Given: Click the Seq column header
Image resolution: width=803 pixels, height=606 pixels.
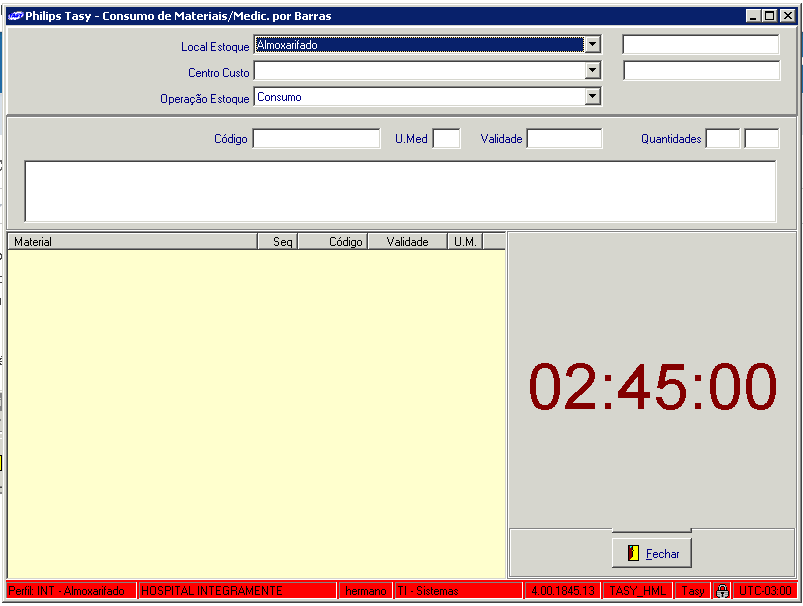Looking at the screenshot, I should click(278, 242).
